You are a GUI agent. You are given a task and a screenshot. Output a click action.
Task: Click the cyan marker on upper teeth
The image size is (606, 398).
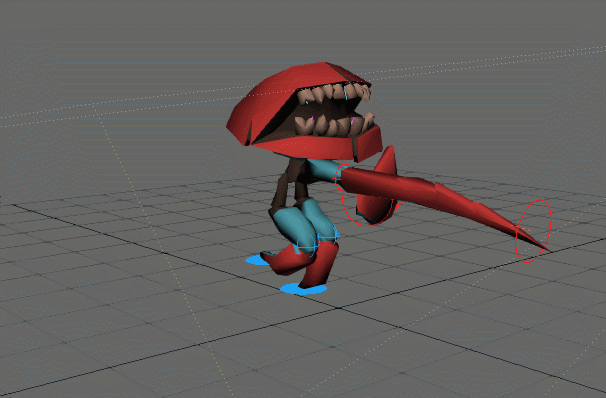307,102
